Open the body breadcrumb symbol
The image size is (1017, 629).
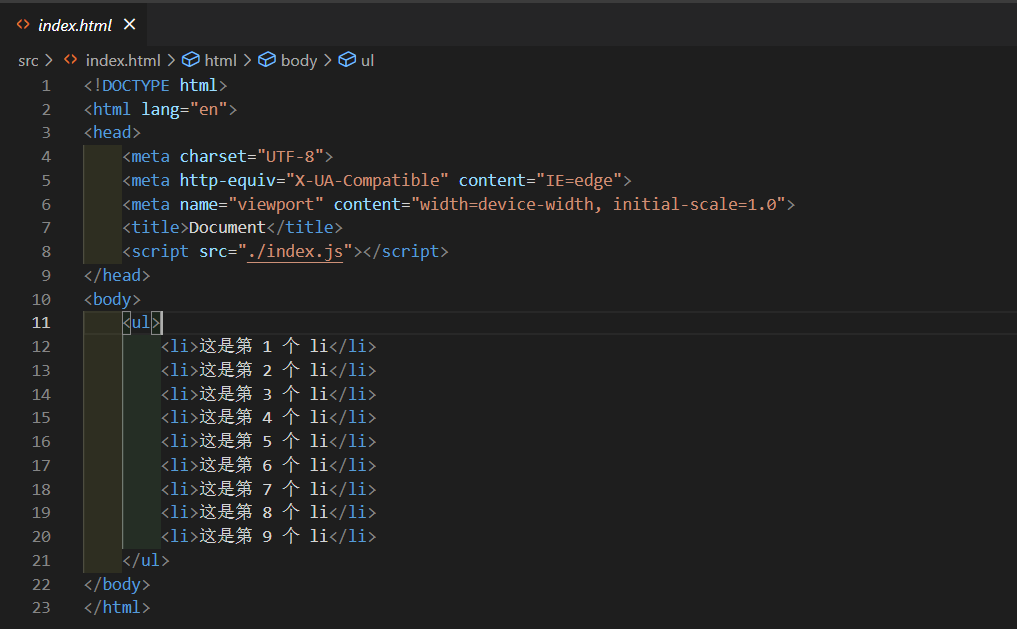click(x=299, y=60)
